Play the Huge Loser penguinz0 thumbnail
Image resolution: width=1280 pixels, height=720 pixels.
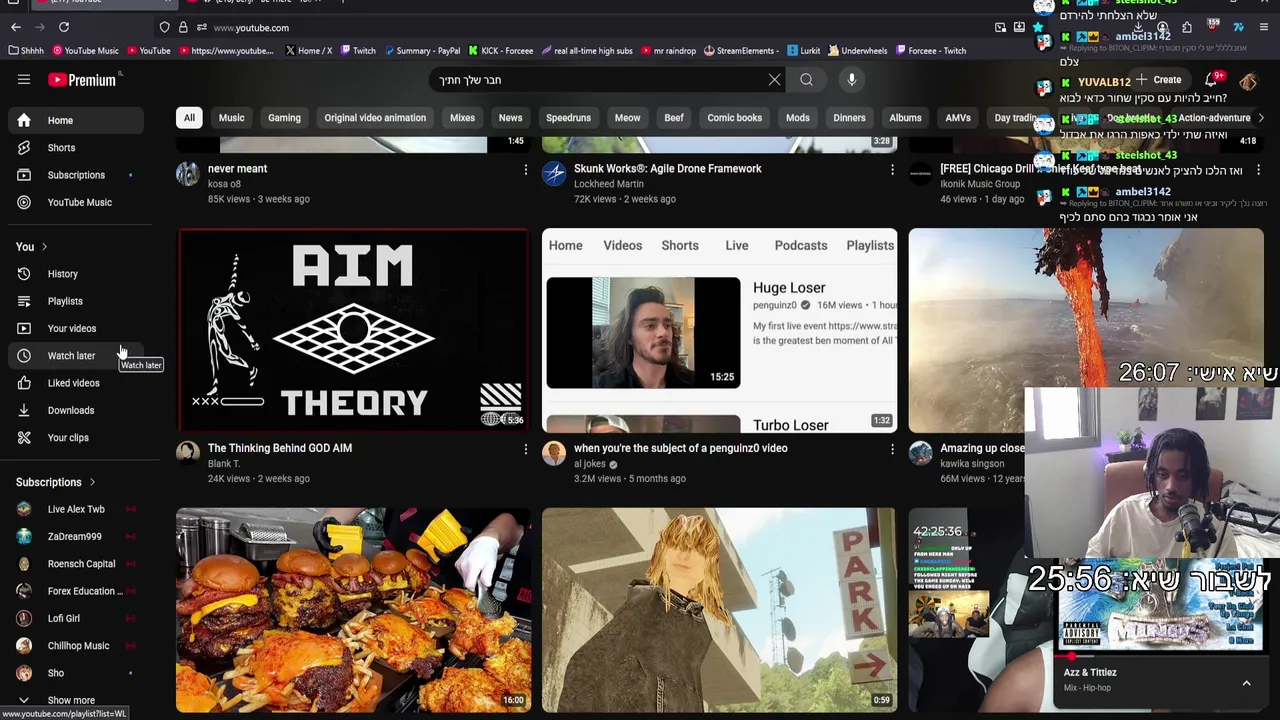point(720,331)
